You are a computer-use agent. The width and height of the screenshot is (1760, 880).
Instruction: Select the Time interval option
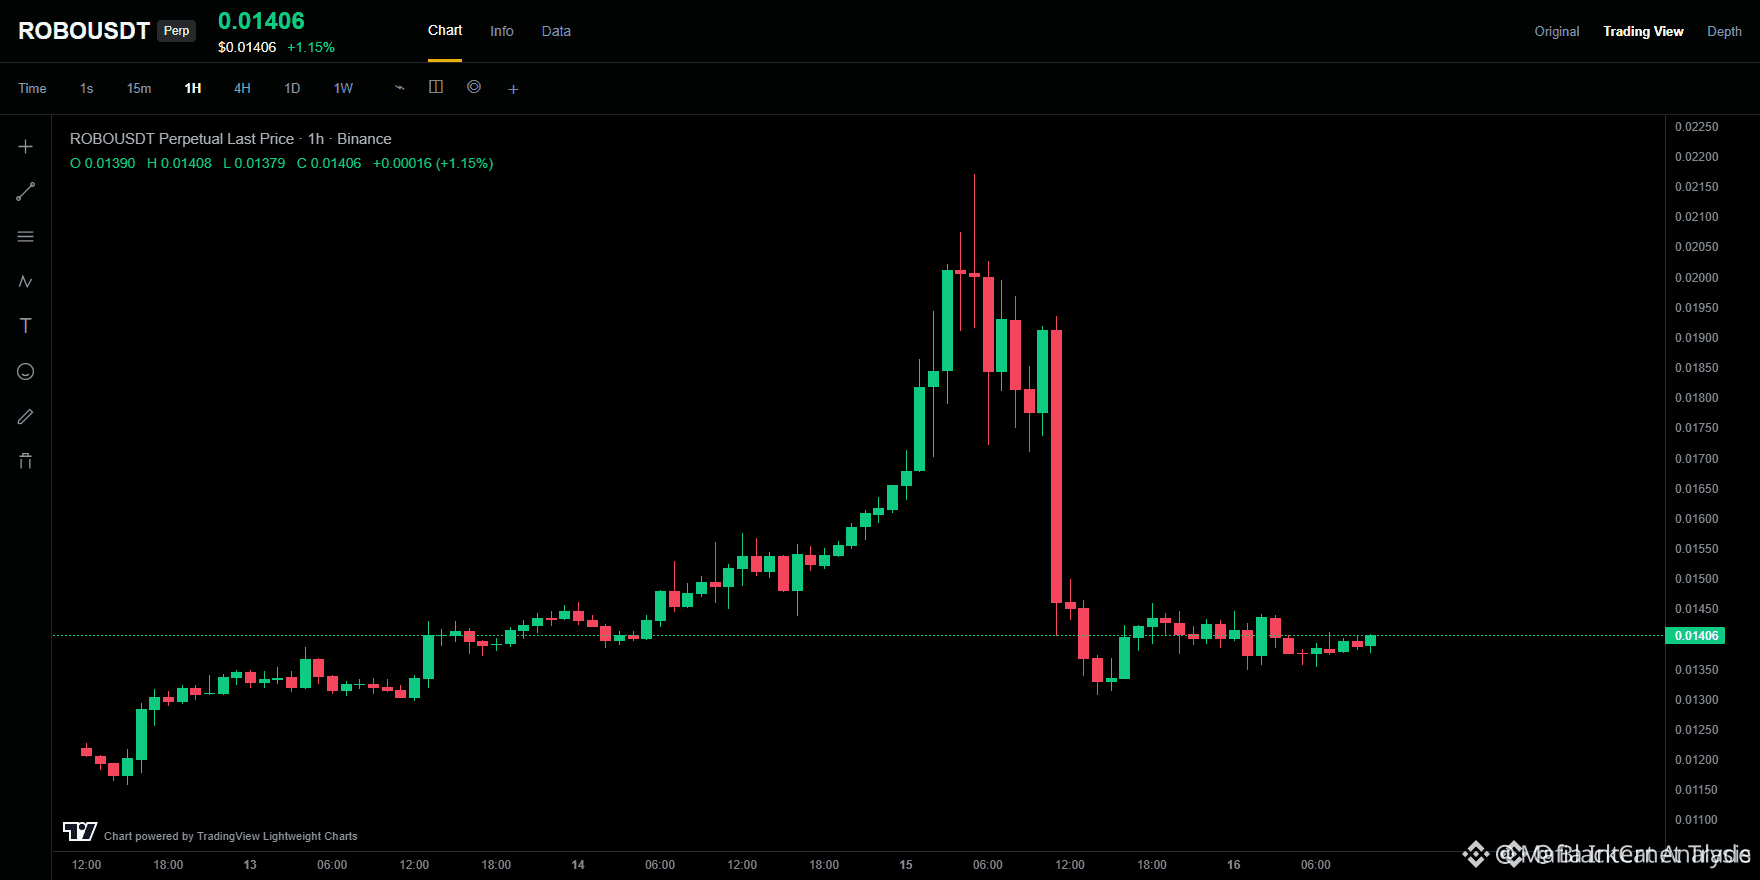(x=32, y=88)
